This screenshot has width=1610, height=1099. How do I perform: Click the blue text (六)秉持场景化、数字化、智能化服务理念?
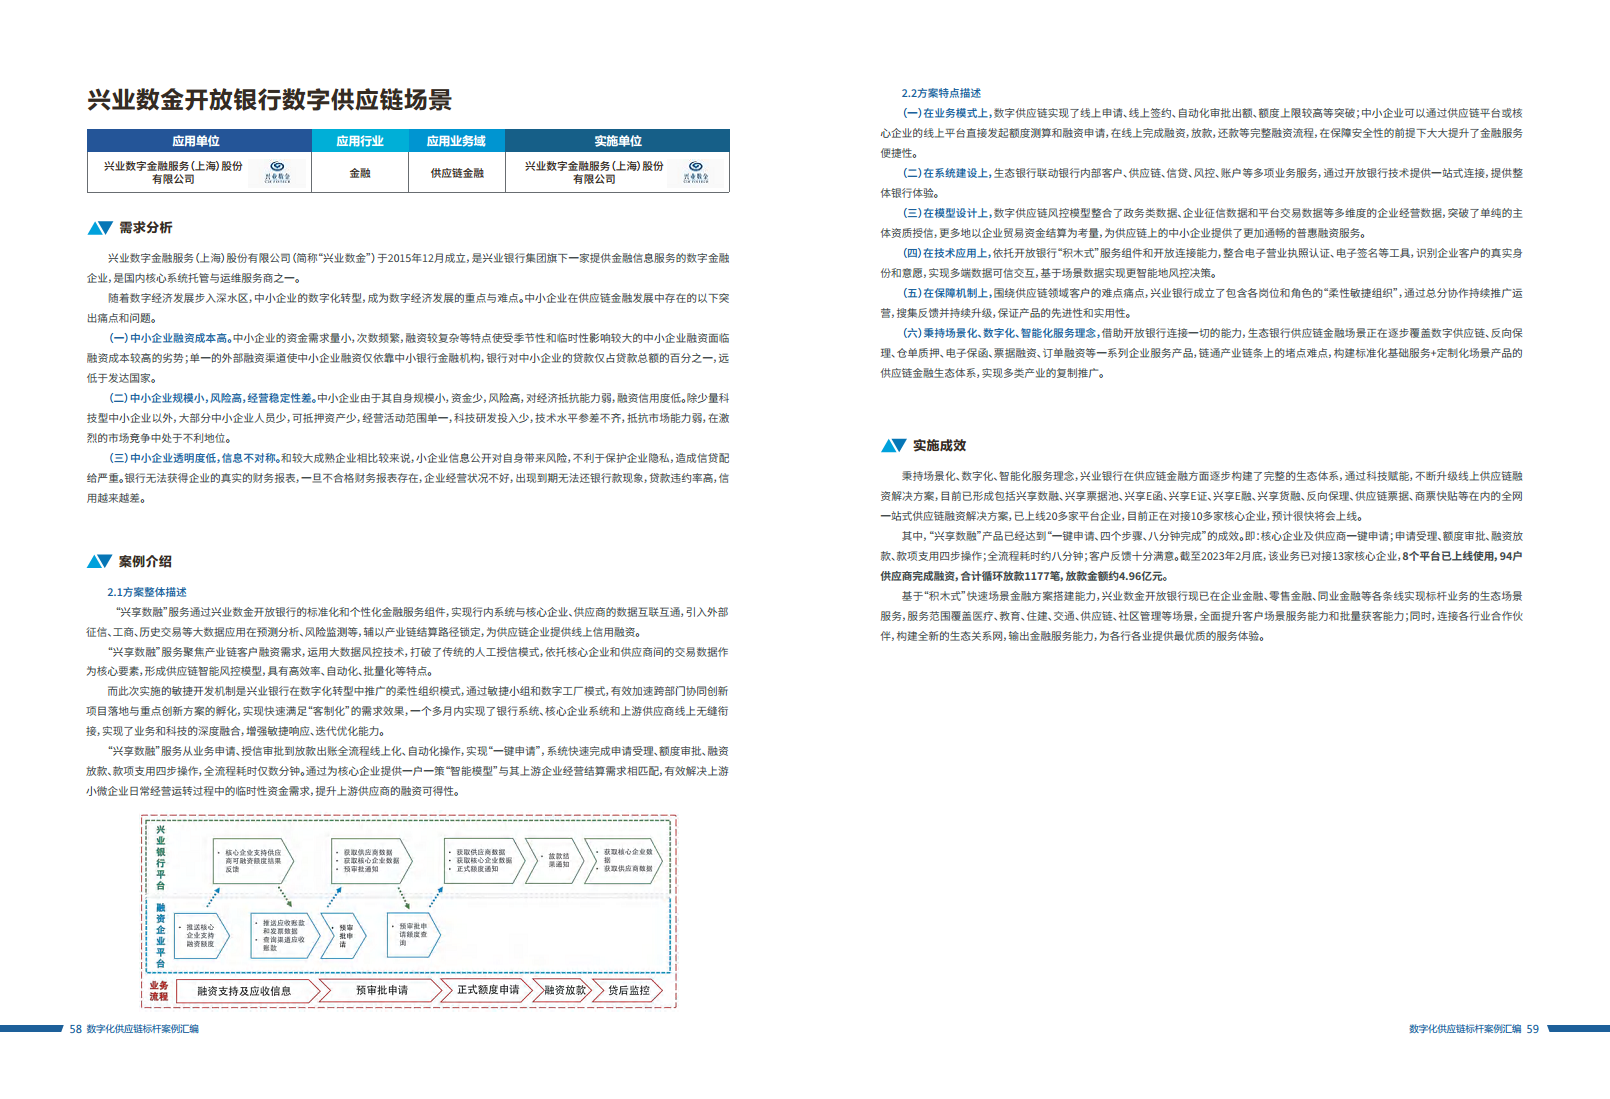999,333
